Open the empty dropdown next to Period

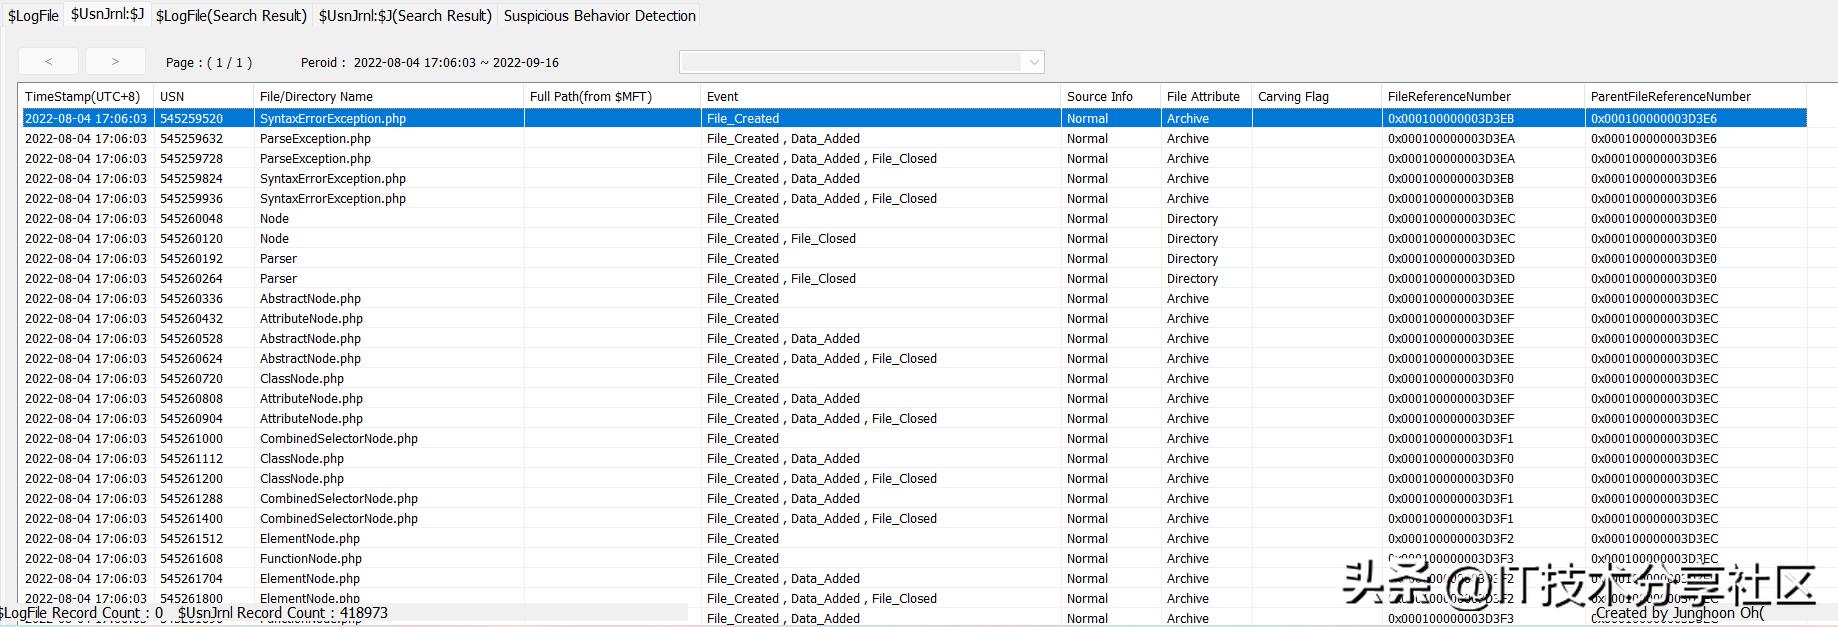click(x=861, y=62)
